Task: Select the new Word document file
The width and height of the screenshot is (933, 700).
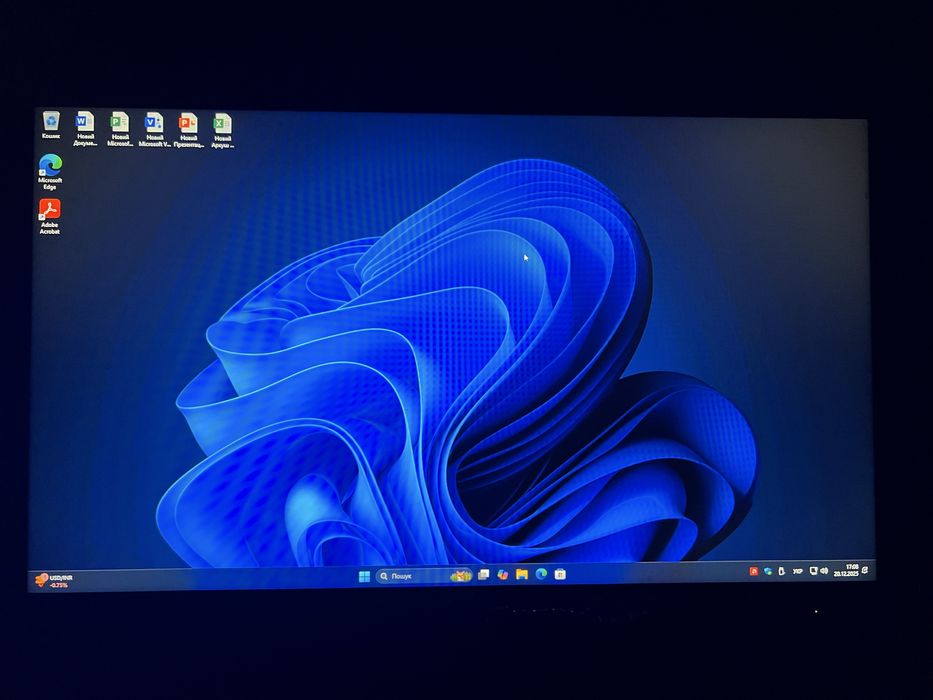Action: tap(85, 129)
